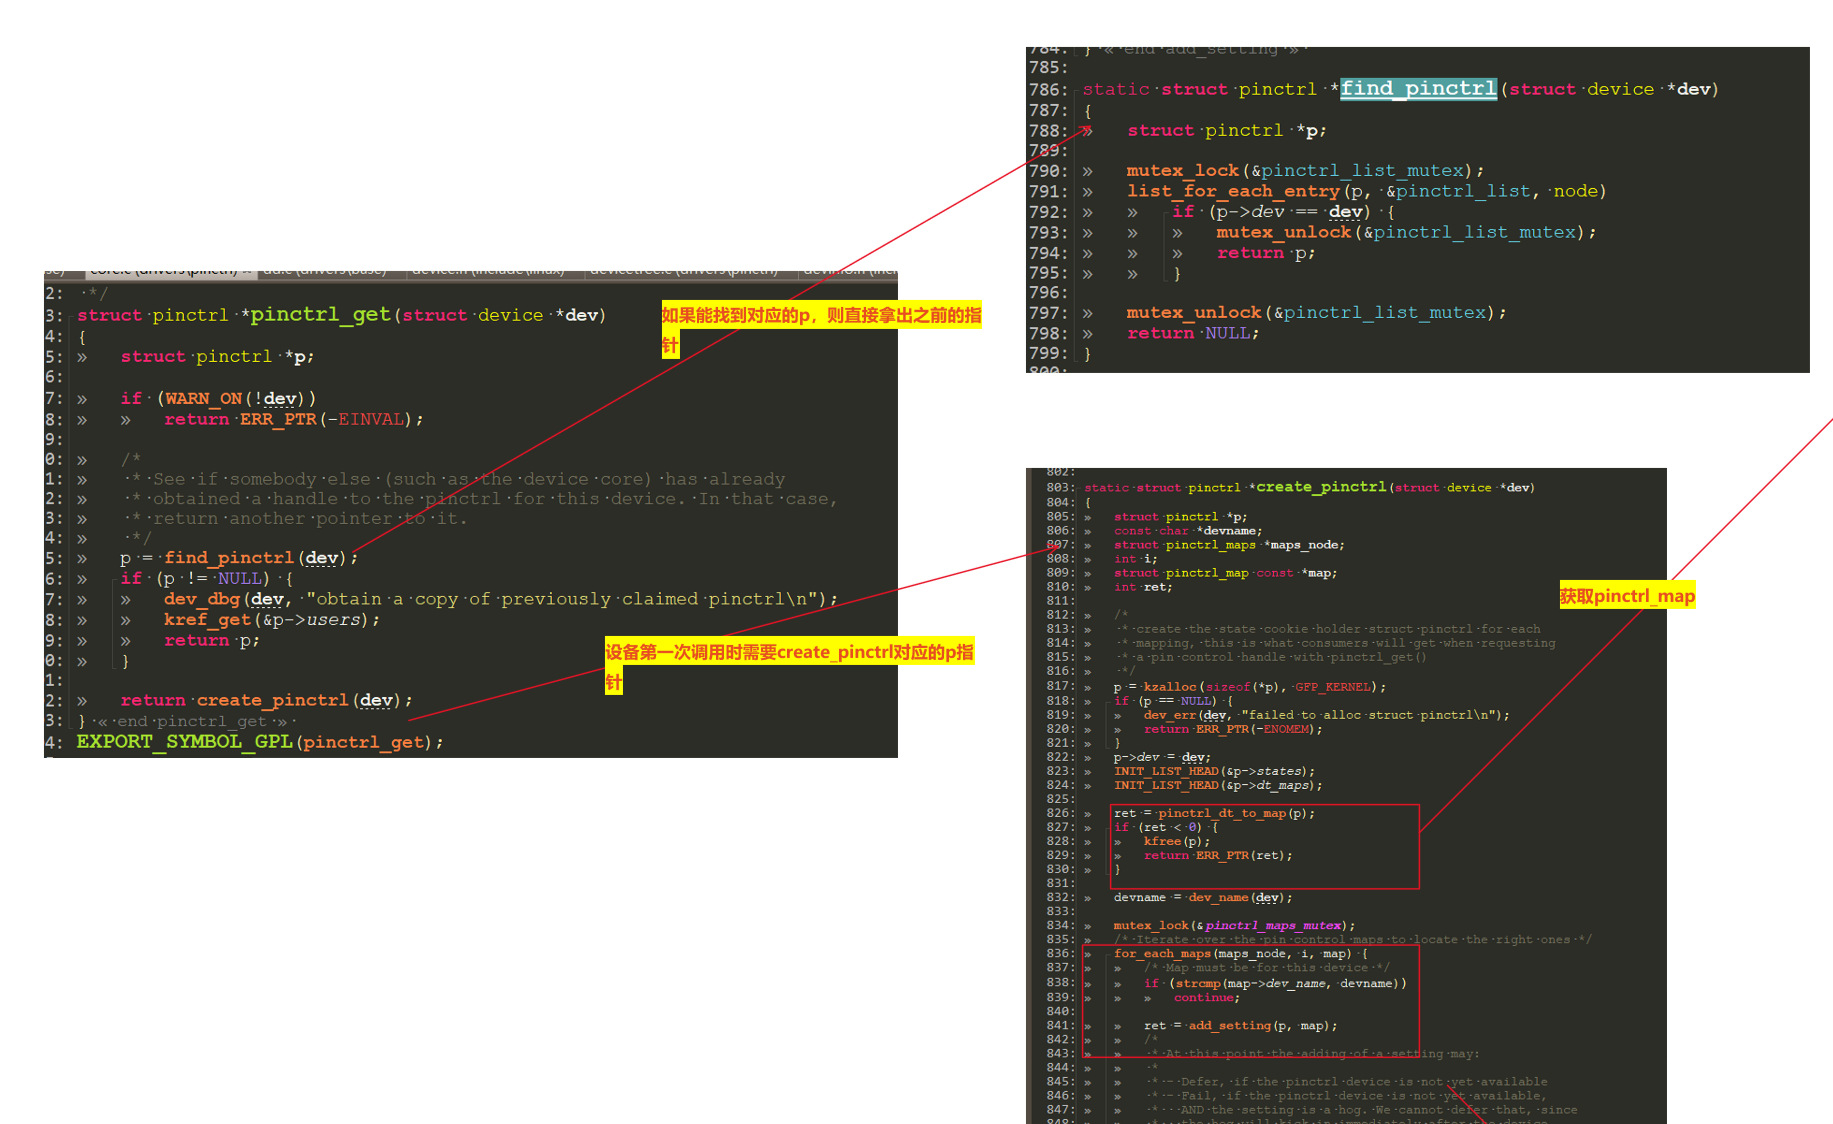Viewport: 1833px width, 1124px height.
Task: Click the mutex_lock call on line 790
Action: click(x=1183, y=170)
